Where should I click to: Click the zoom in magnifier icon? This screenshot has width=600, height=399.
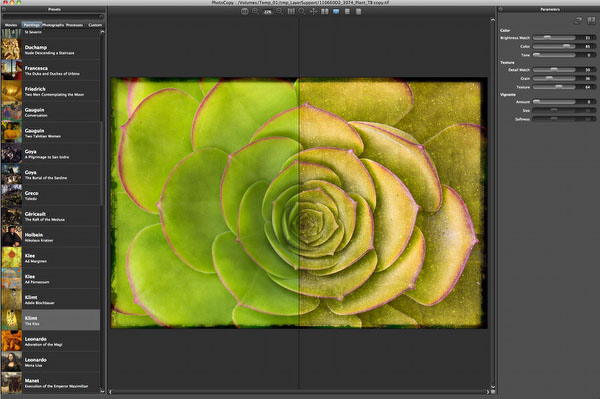(x=255, y=11)
